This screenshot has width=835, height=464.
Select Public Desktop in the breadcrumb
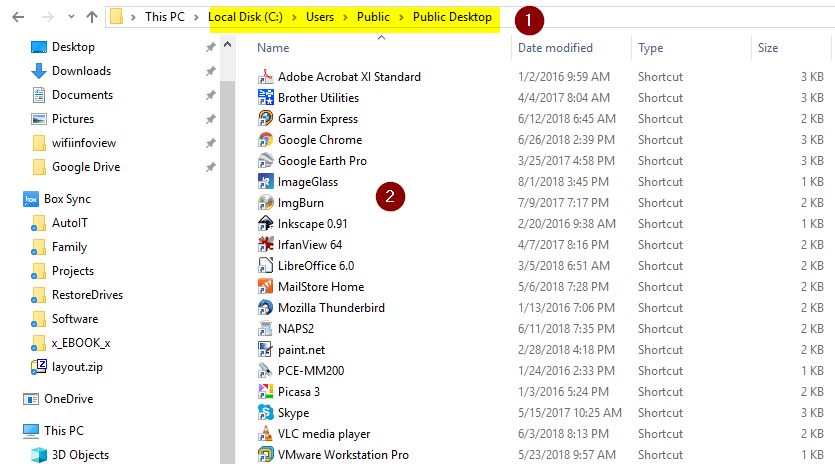pyautogui.click(x=452, y=17)
